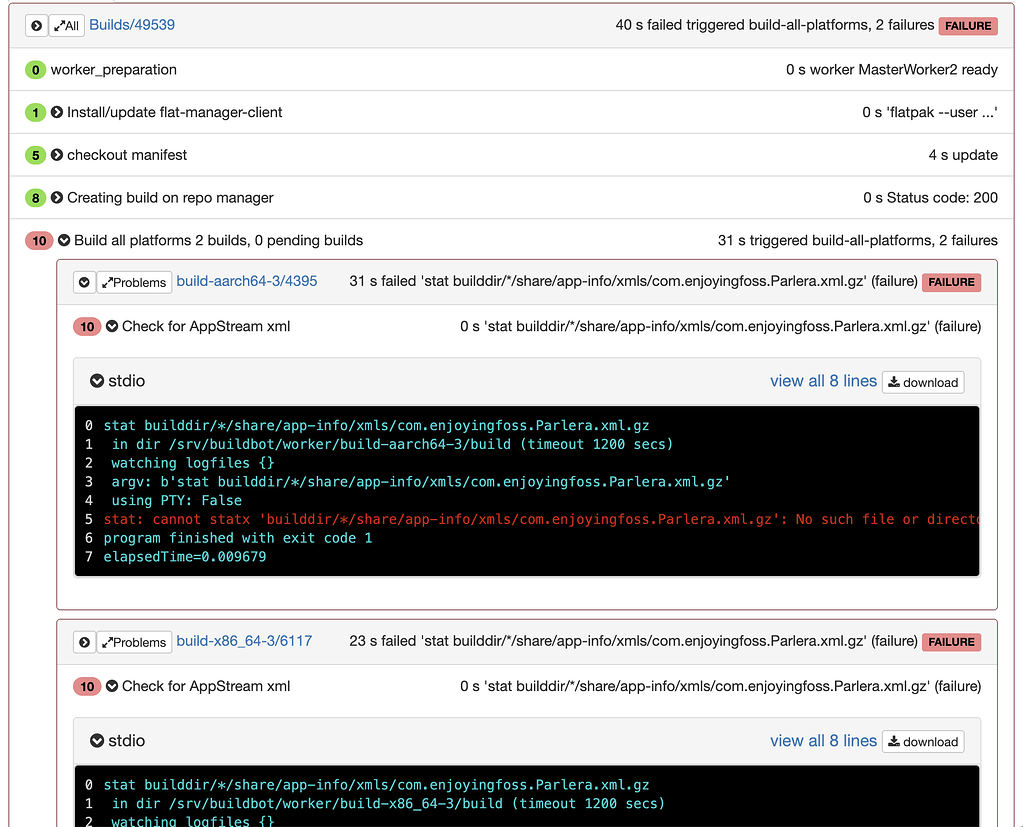The width and height of the screenshot is (1023, 827).
Task: Click the Problems button on build-x86_64-3
Action: tap(133, 642)
